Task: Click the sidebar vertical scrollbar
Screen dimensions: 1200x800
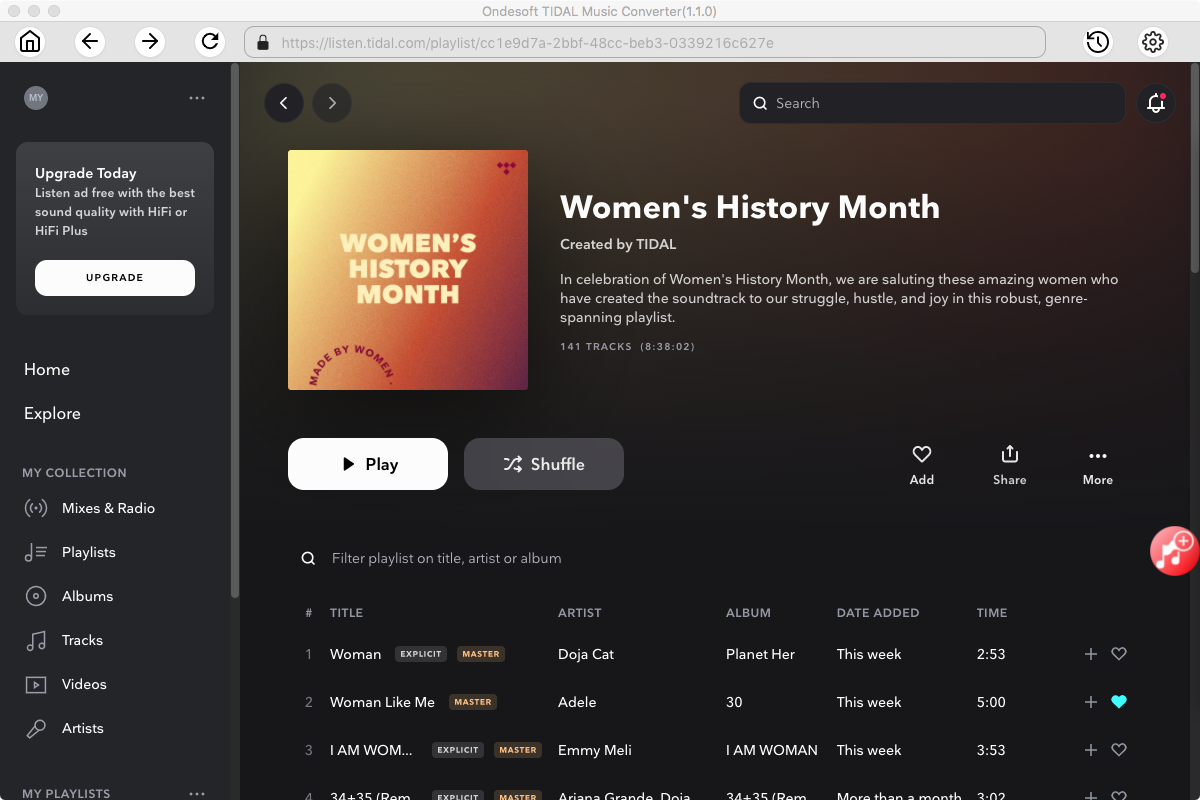Action: pyautogui.click(x=235, y=330)
